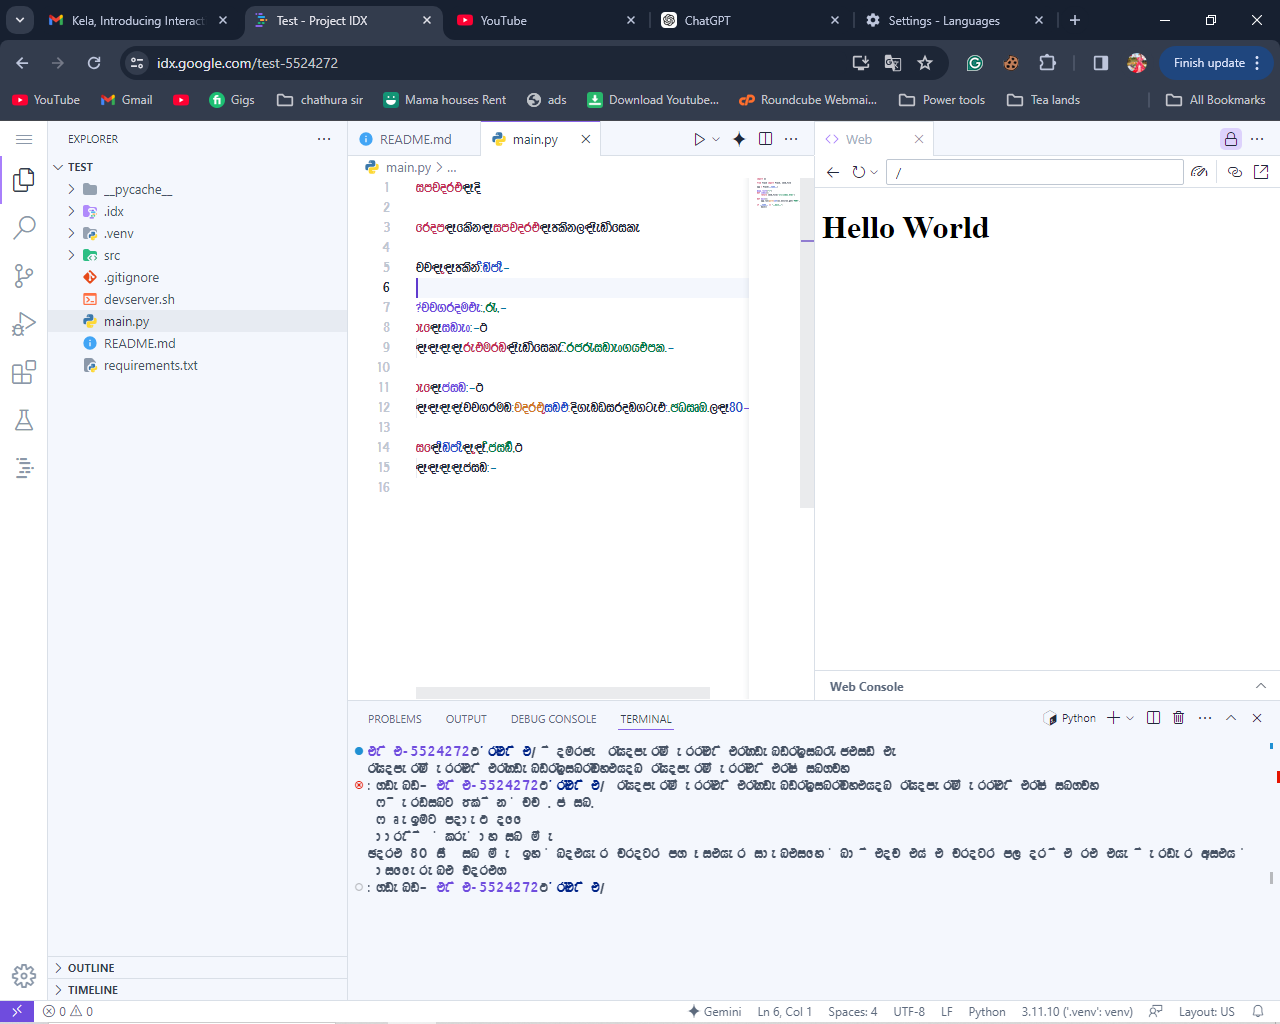Open the Gmail bookmark
1280x1024 pixels.
(x=127, y=100)
